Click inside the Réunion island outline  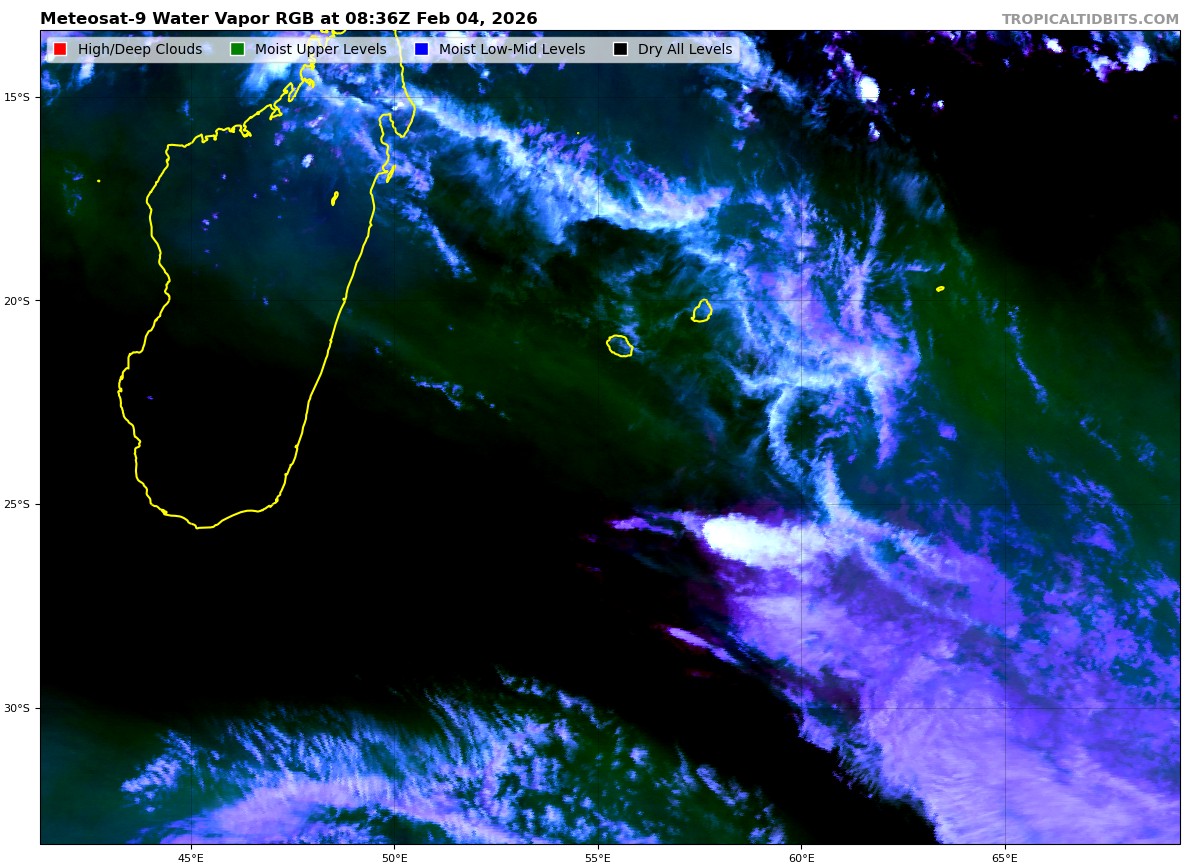(619, 346)
